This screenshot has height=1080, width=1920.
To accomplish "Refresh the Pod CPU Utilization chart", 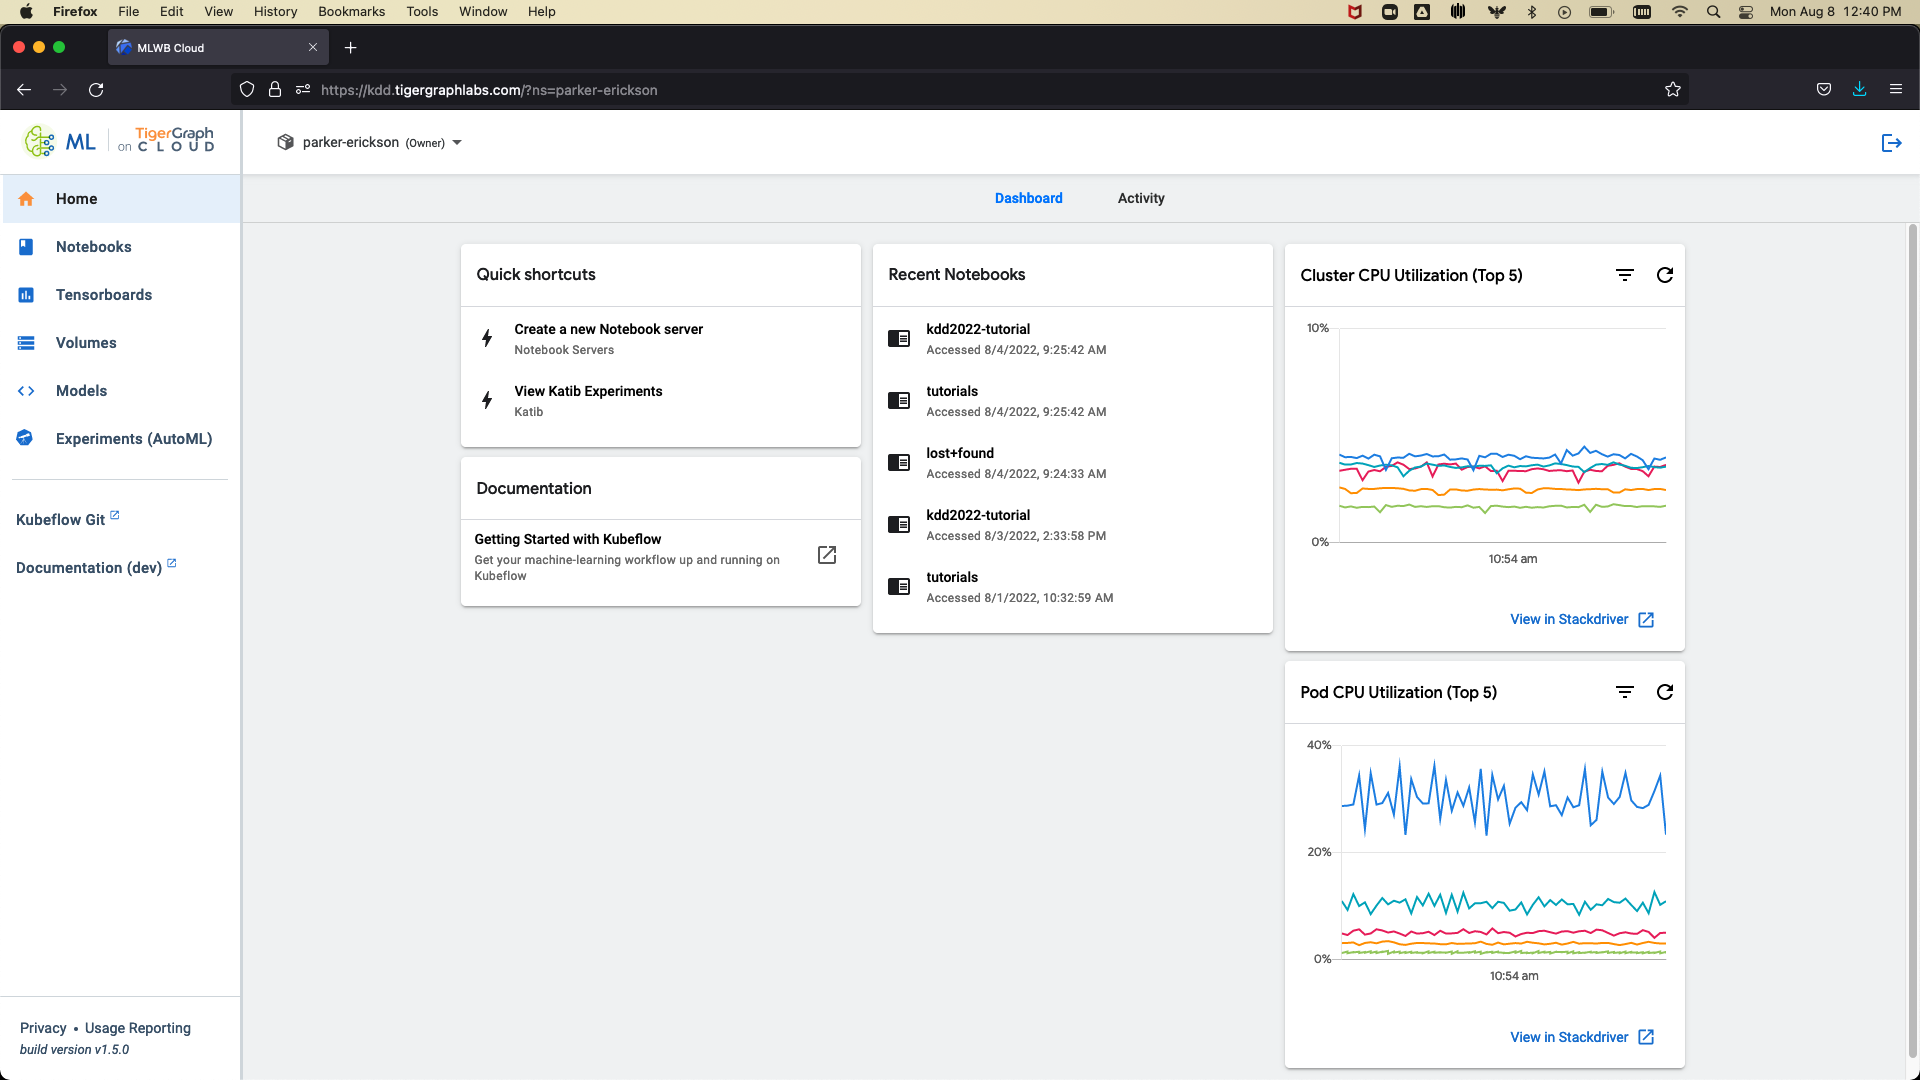I will pyautogui.click(x=1665, y=692).
